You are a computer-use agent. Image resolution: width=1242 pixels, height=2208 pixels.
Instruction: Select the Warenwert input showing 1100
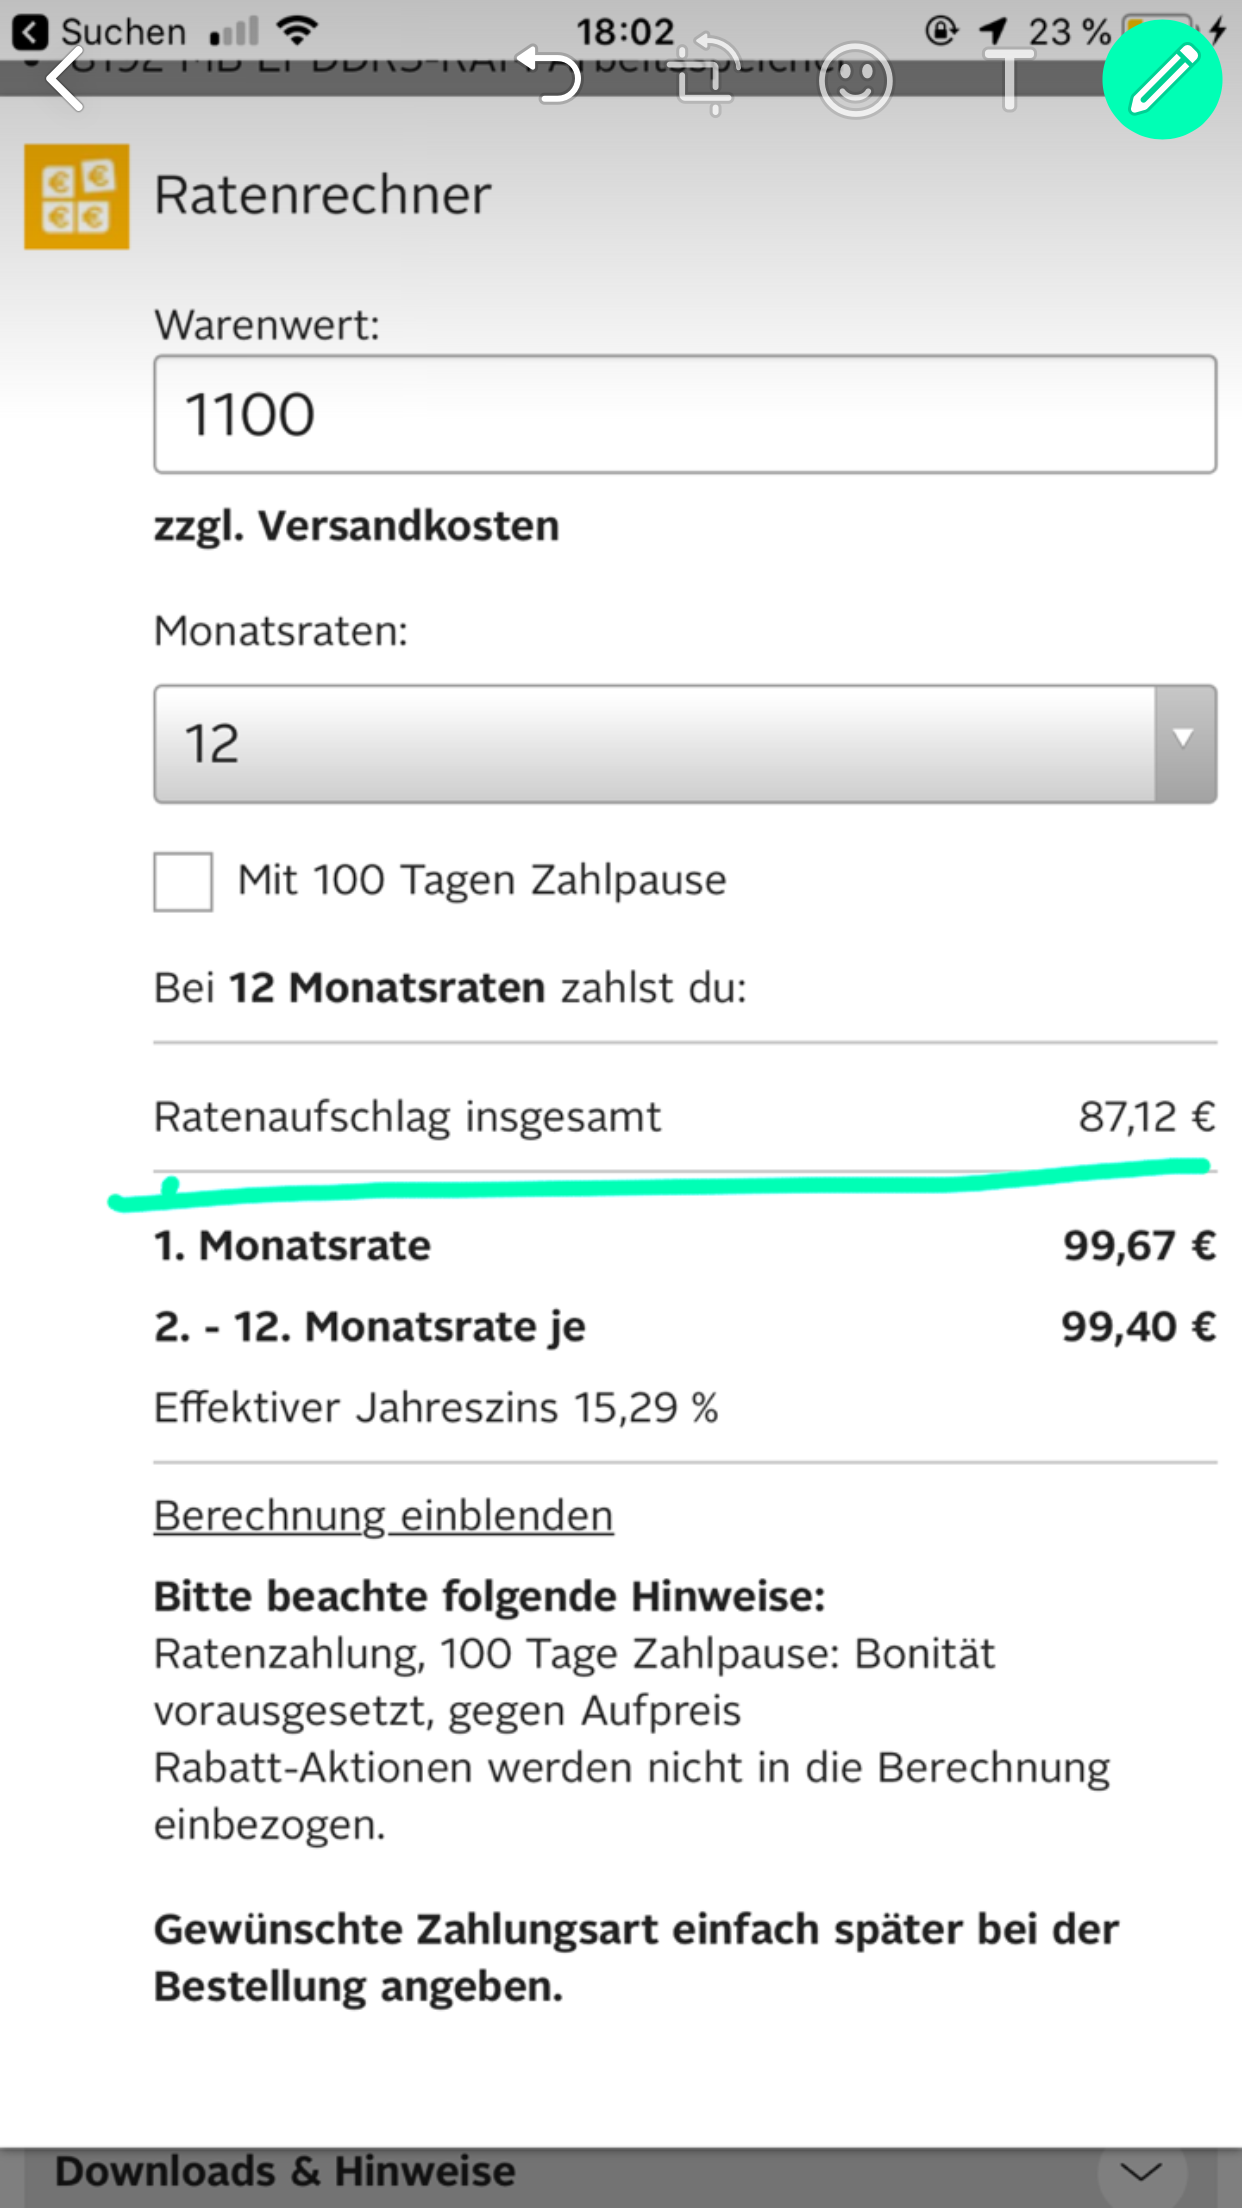(683, 415)
